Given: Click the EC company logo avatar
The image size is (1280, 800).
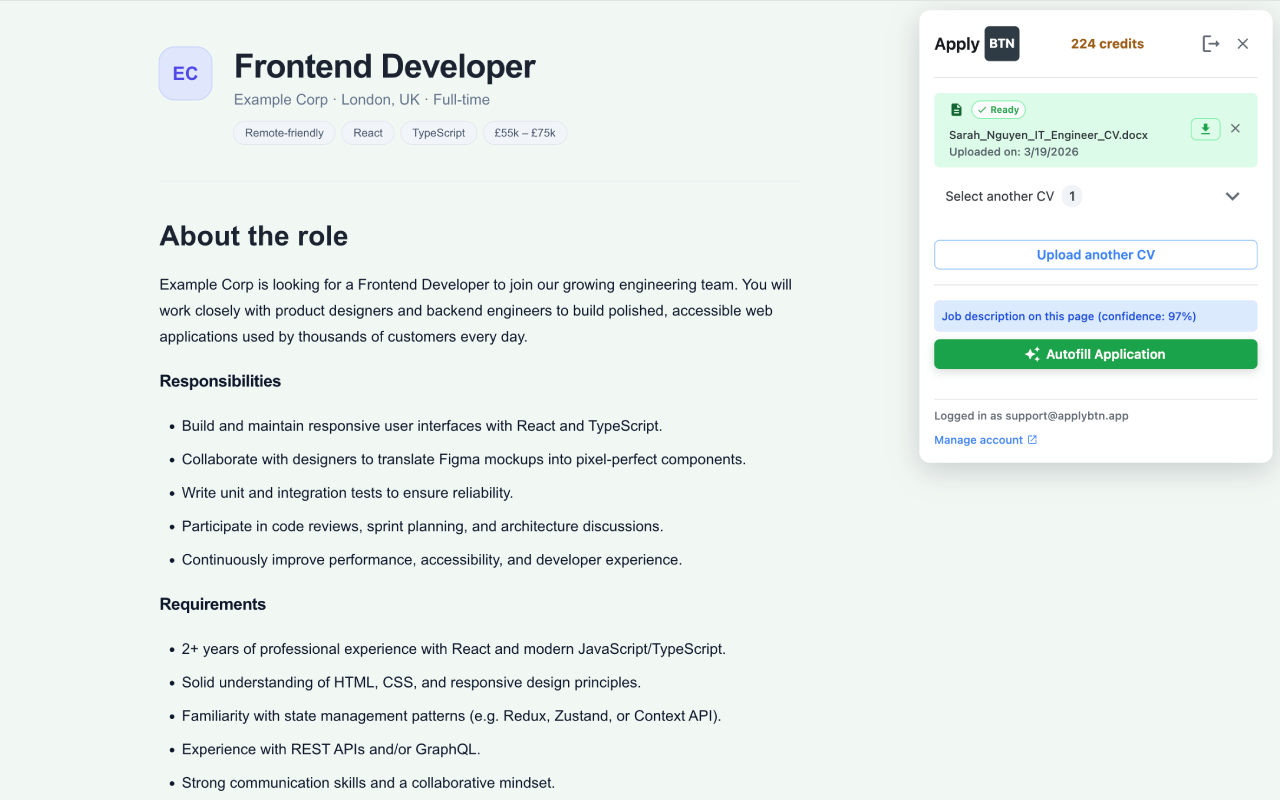Looking at the screenshot, I should coord(185,73).
